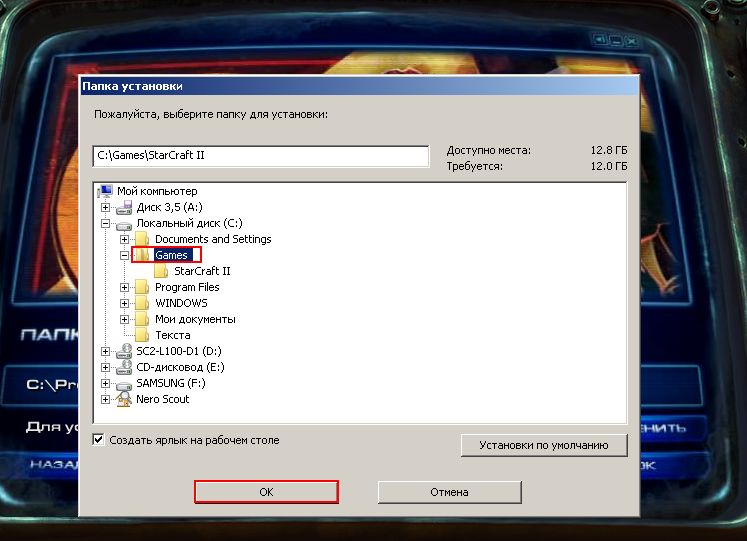
Task: Click the Мои документы folder icon
Action: click(x=142, y=319)
